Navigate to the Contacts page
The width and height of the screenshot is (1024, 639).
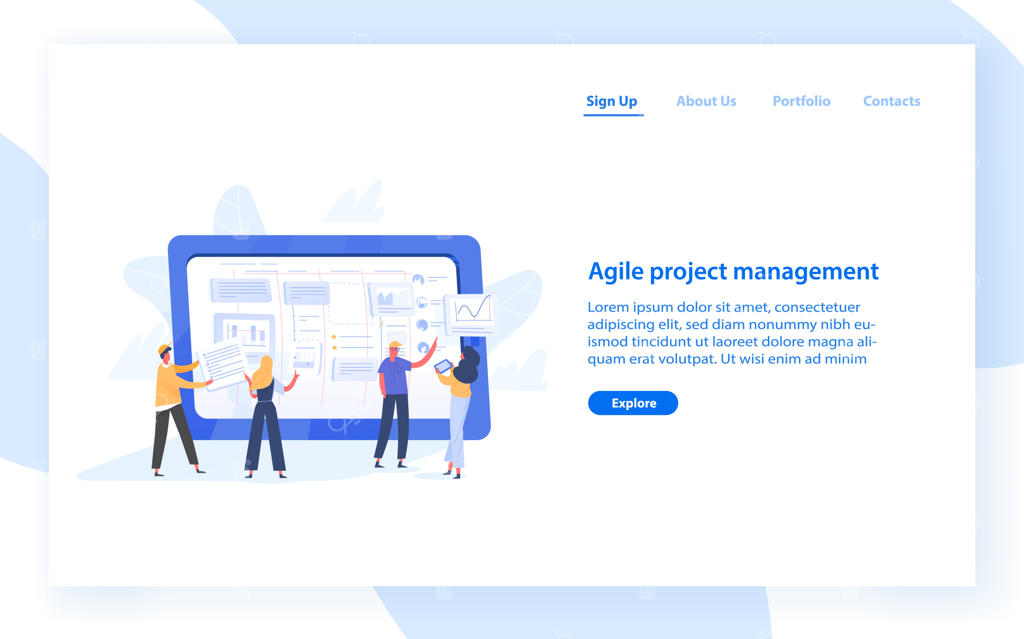click(891, 101)
